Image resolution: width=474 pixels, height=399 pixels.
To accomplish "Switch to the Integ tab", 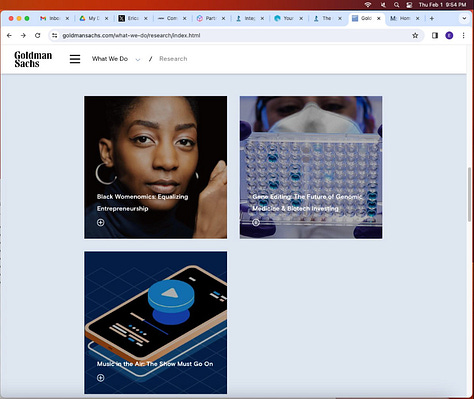I will 249,18.
